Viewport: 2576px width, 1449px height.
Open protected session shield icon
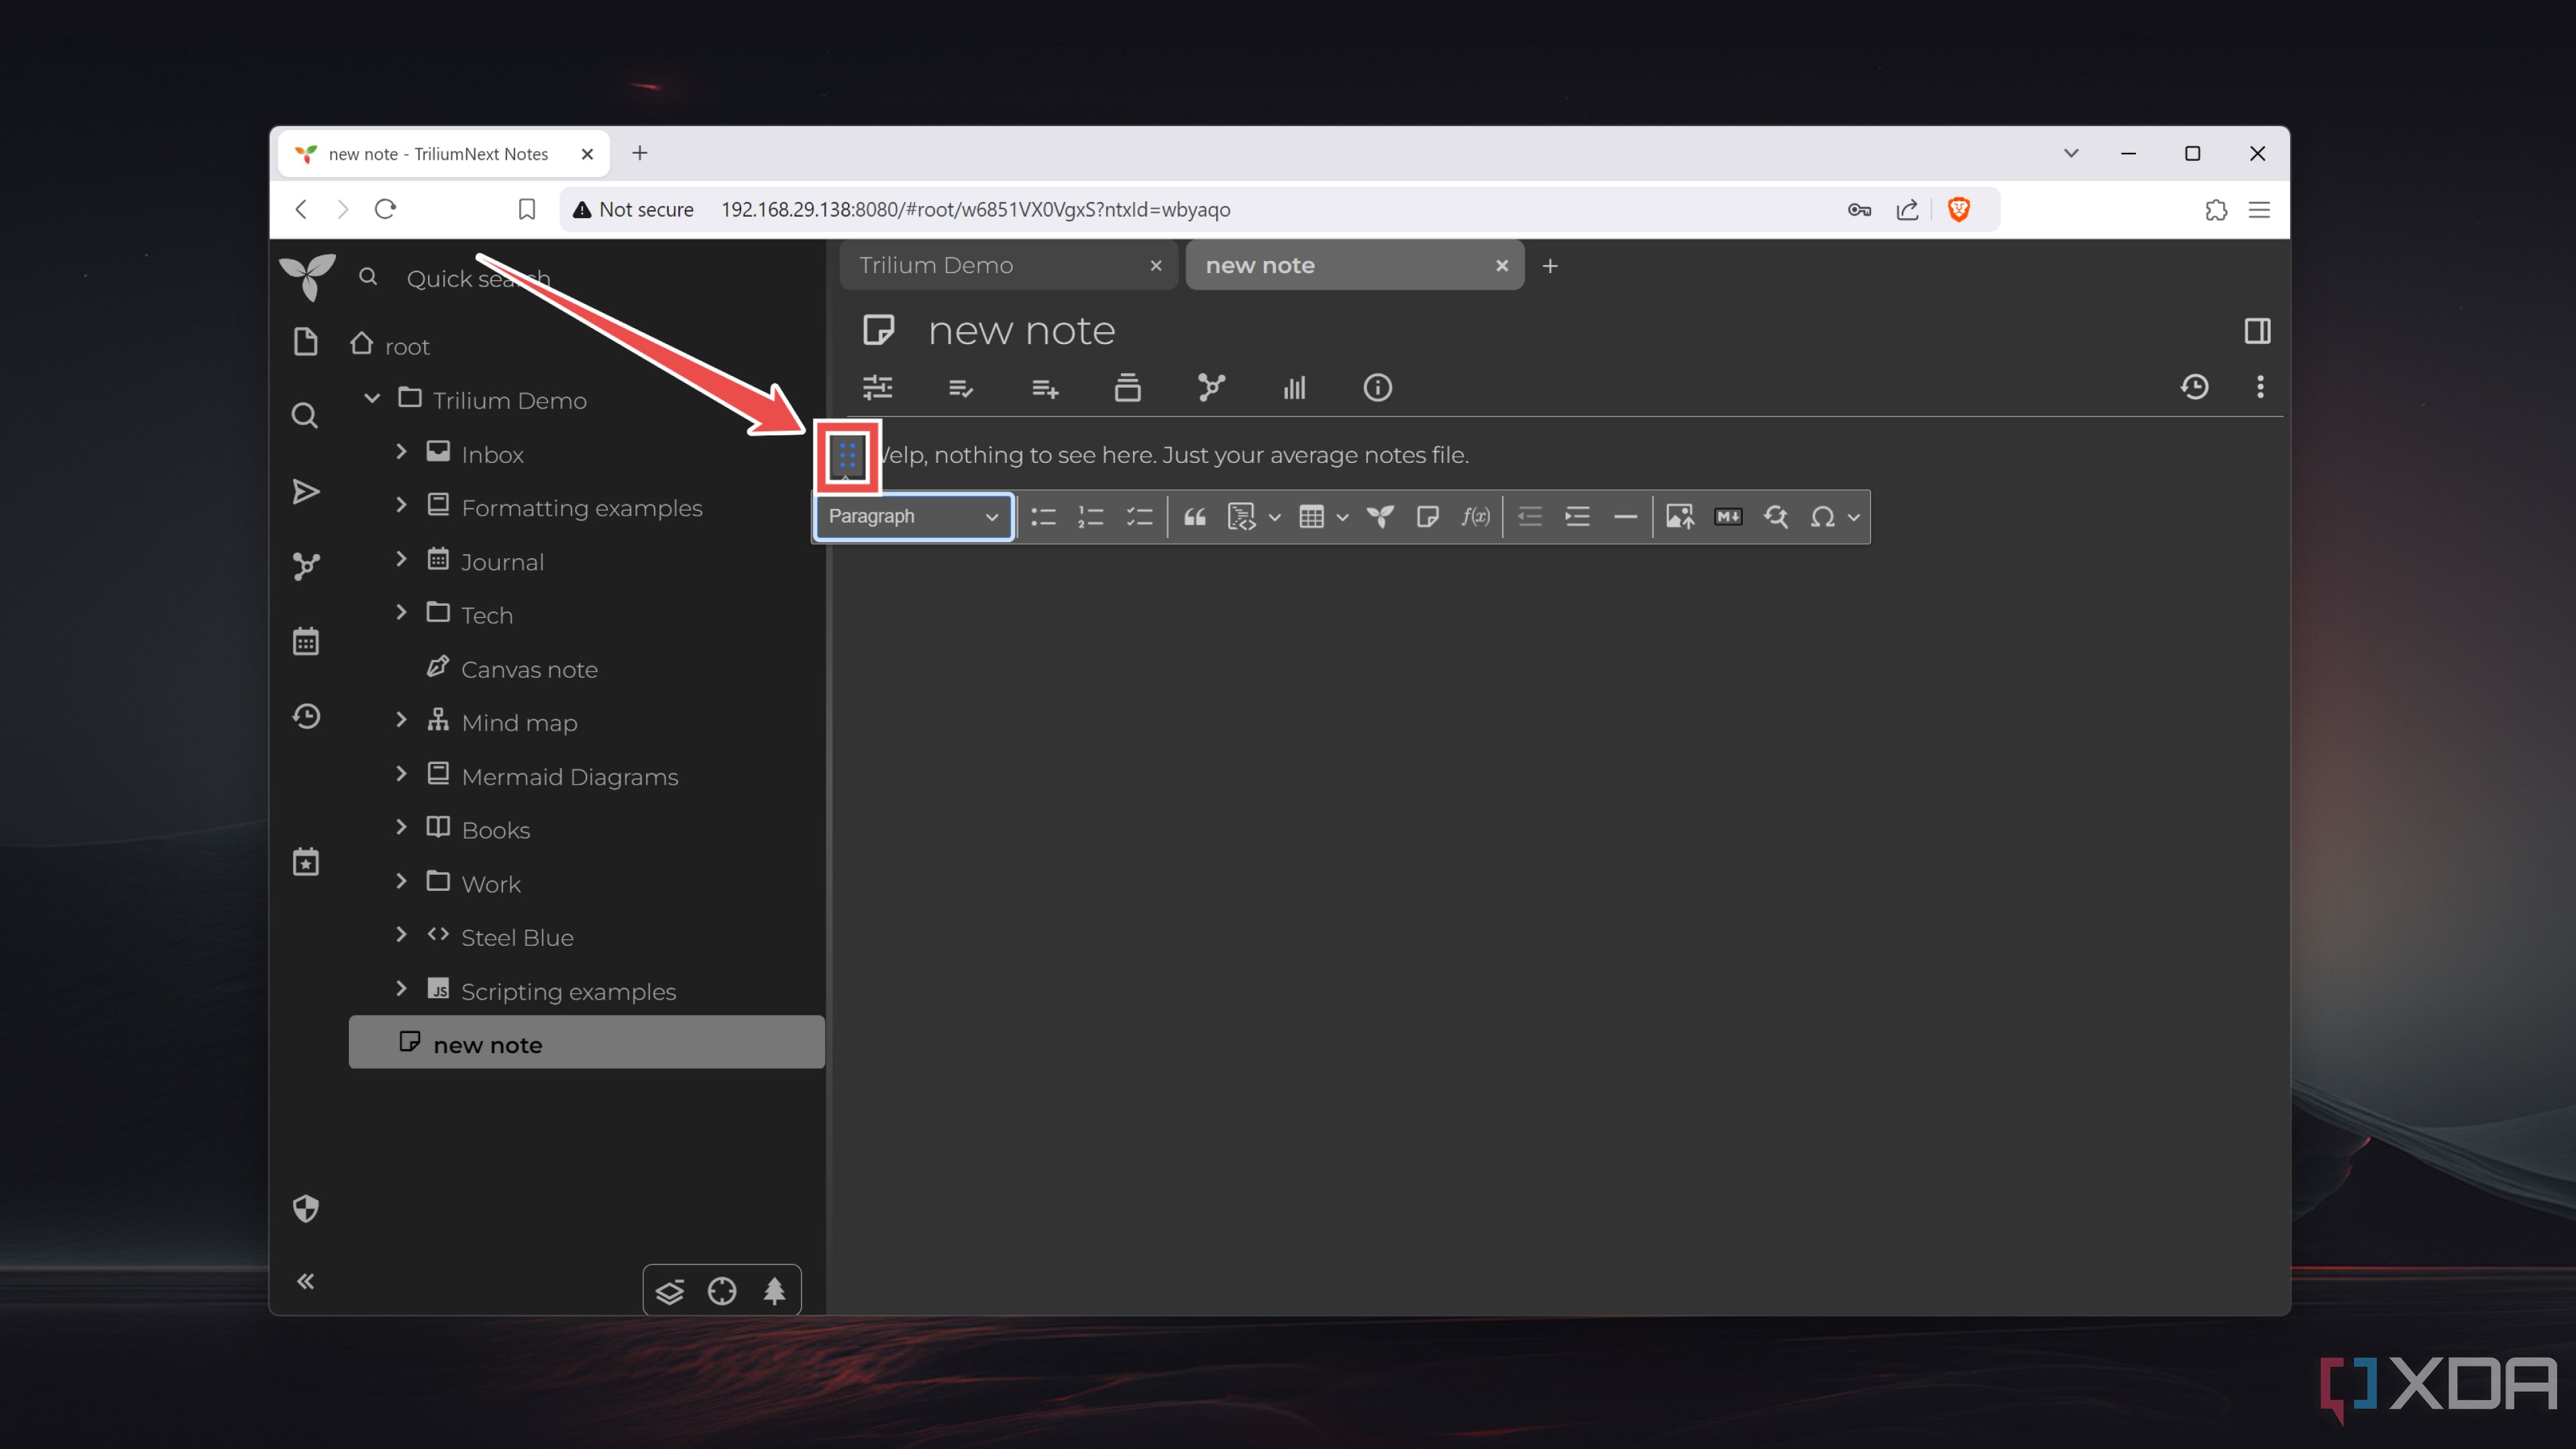coord(306,1208)
